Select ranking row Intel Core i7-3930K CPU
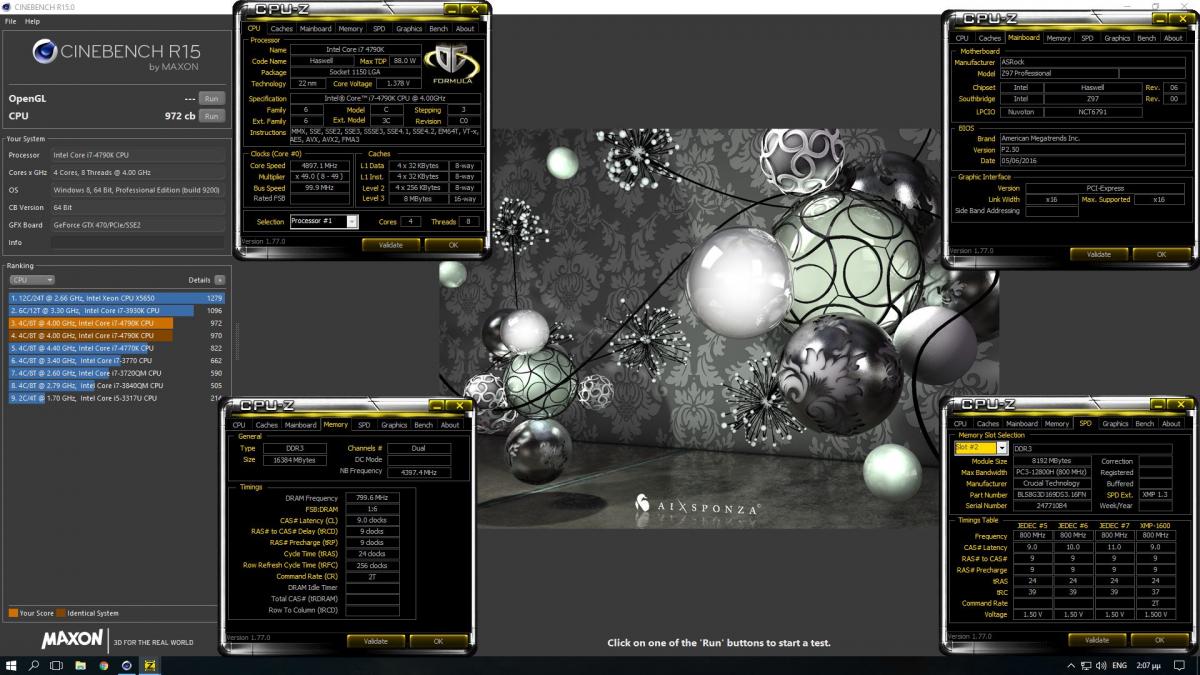Viewport: 1200px width, 675px height. point(116,311)
